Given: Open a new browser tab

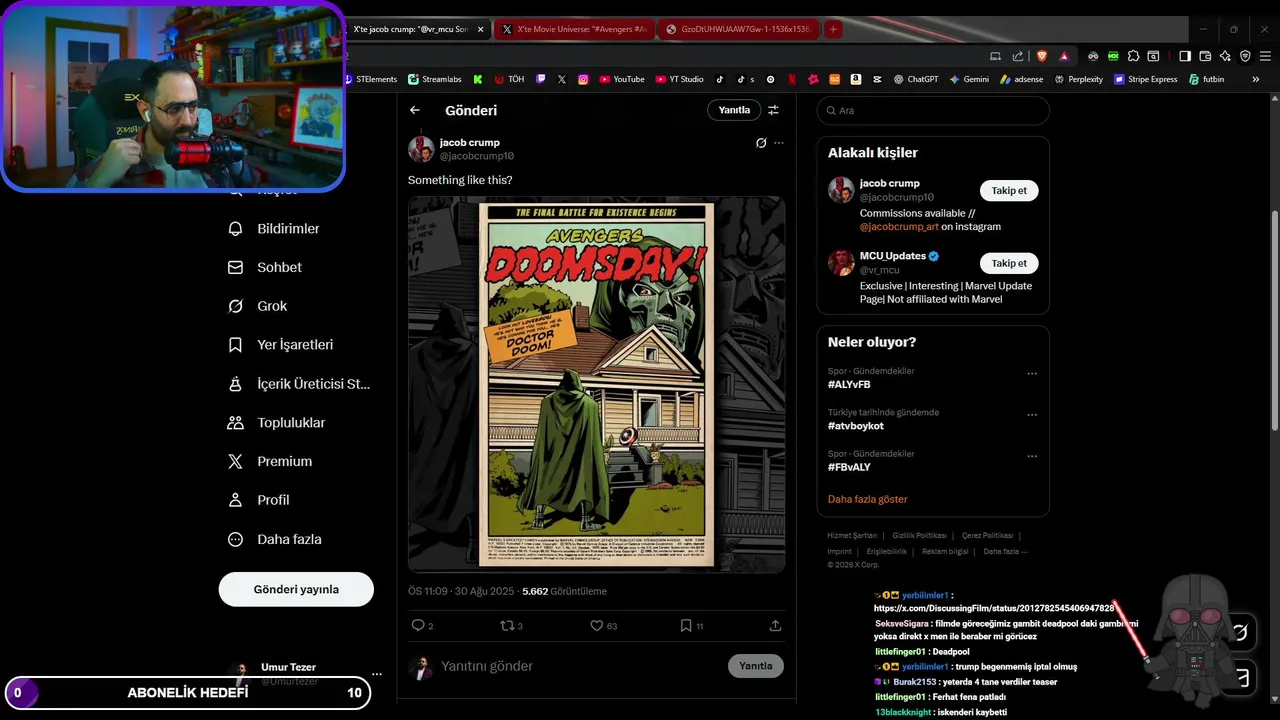Looking at the screenshot, I should 832,29.
